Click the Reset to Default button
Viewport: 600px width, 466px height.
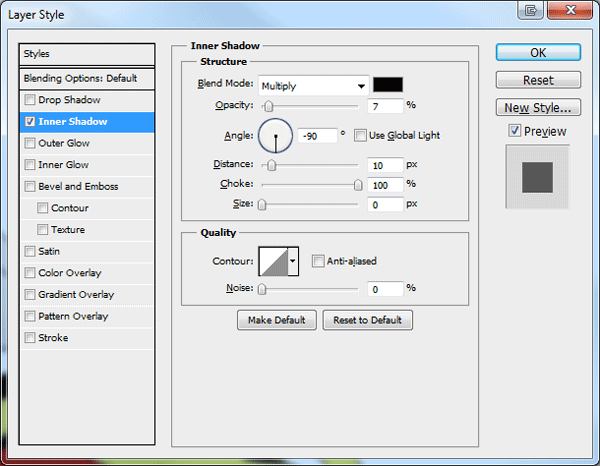coord(367,320)
